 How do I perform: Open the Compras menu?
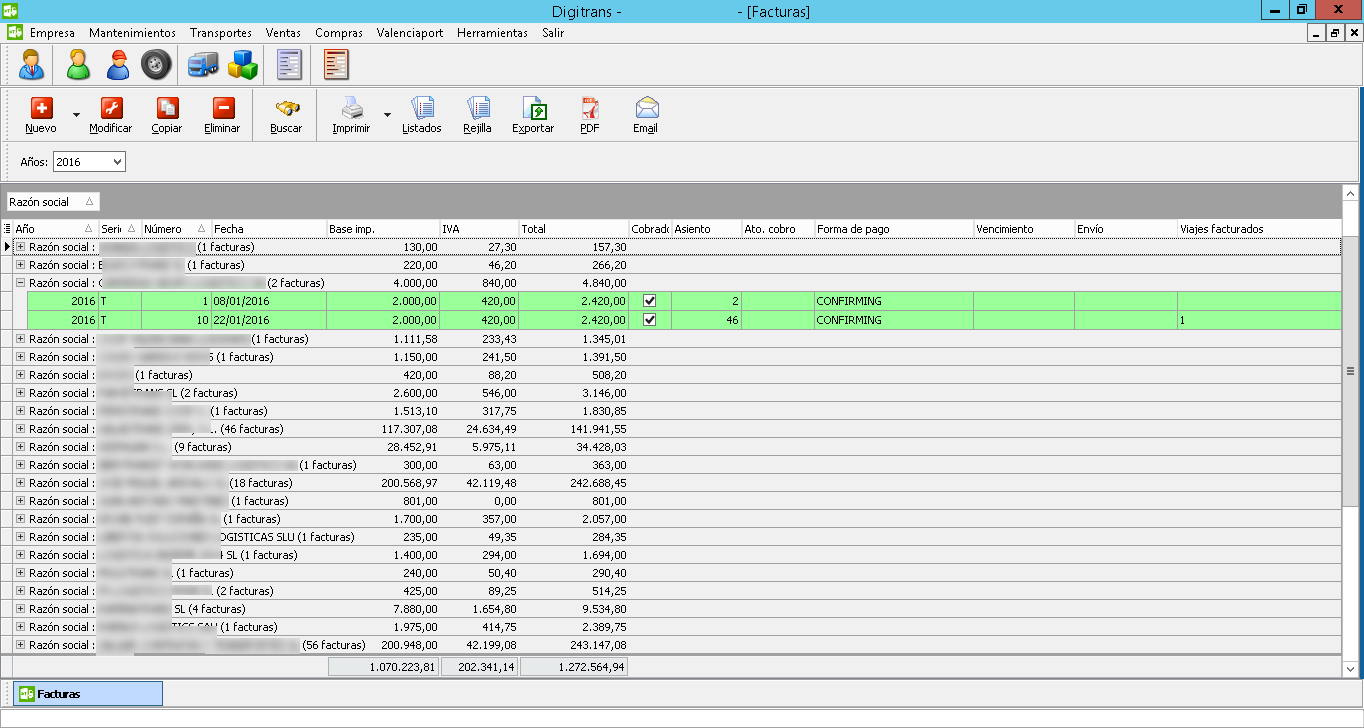[x=339, y=33]
